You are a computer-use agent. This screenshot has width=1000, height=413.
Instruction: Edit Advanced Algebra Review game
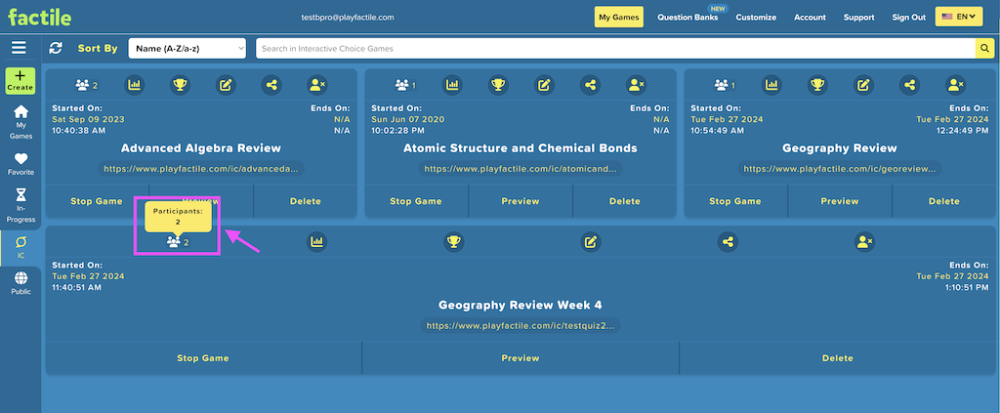[x=225, y=84]
